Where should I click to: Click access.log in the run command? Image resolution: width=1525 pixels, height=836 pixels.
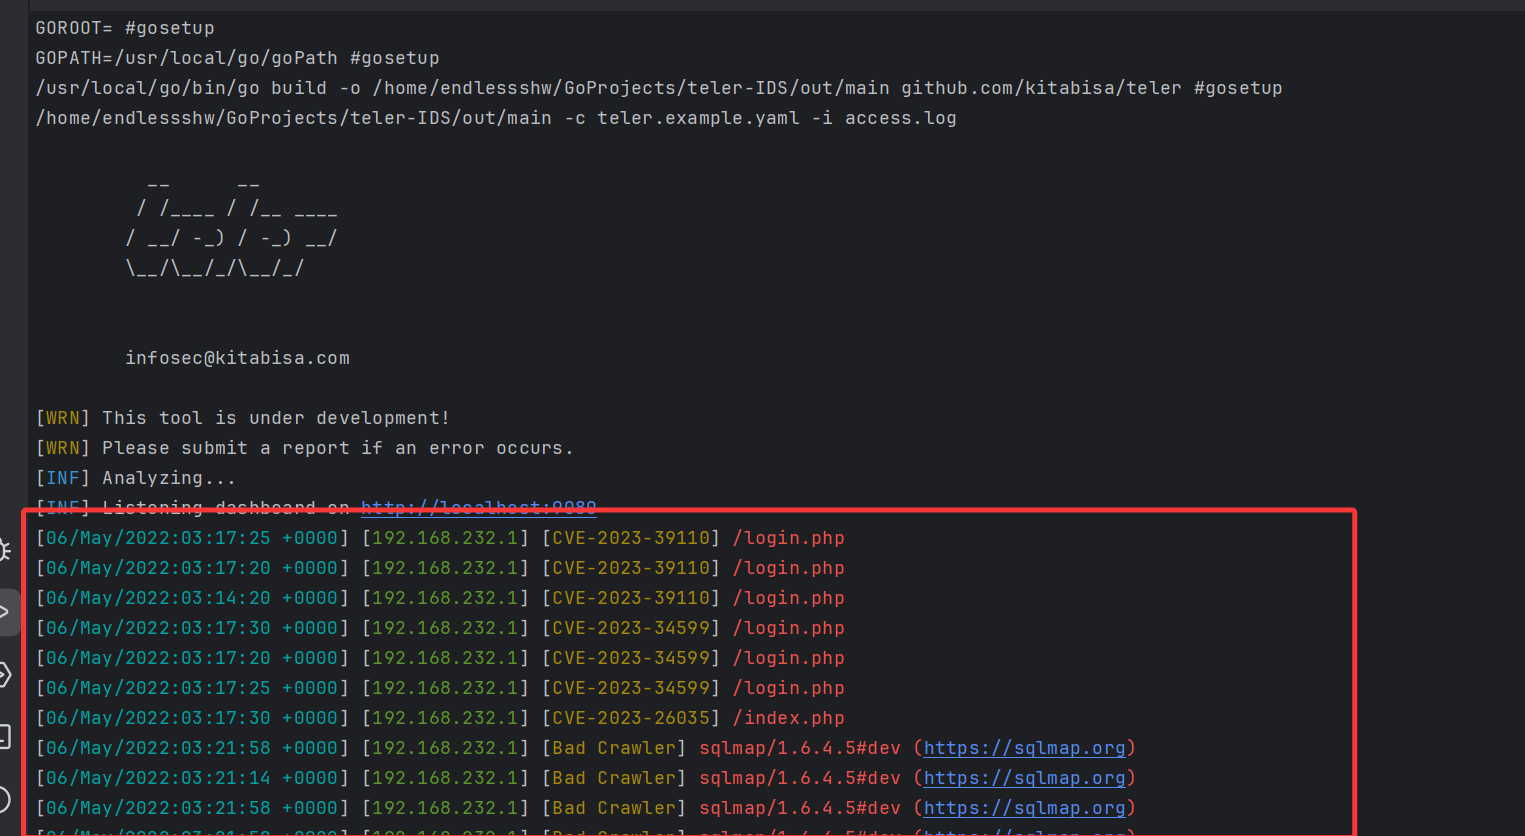point(900,118)
